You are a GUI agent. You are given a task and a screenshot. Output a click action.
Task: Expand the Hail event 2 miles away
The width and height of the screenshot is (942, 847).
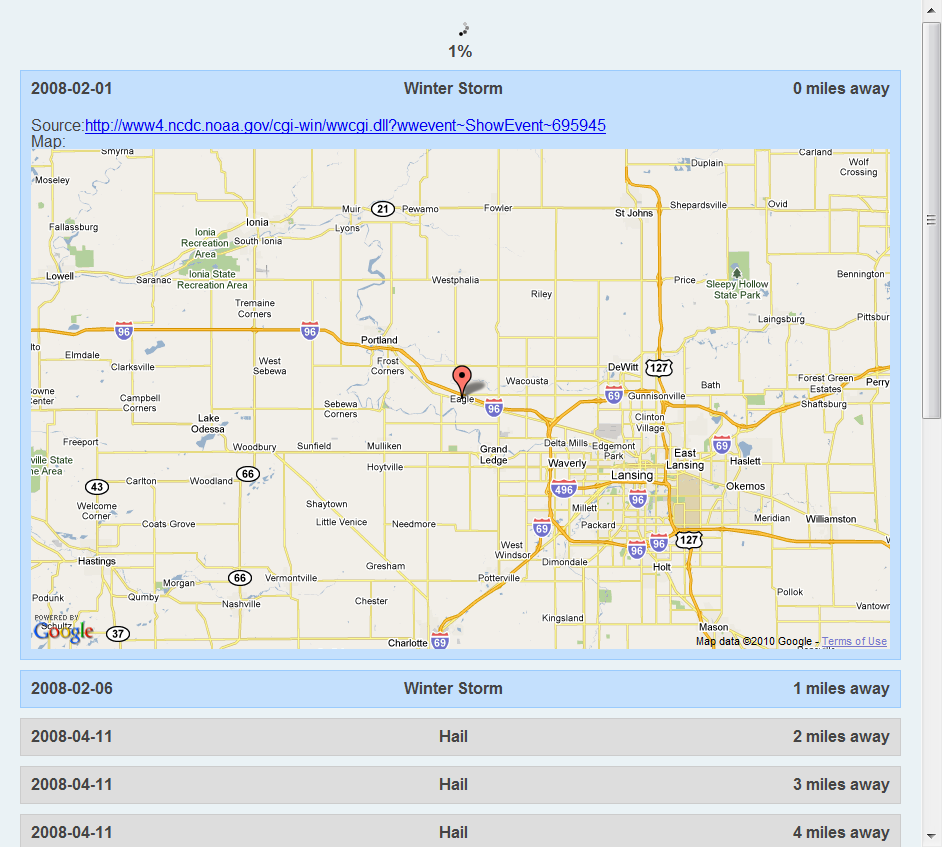[x=460, y=737]
